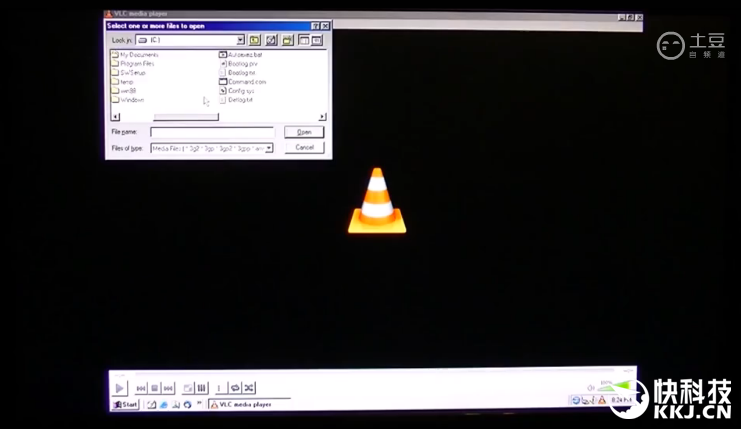741x429 pixels.
Task: Click the VLC play button
Action: point(120,388)
